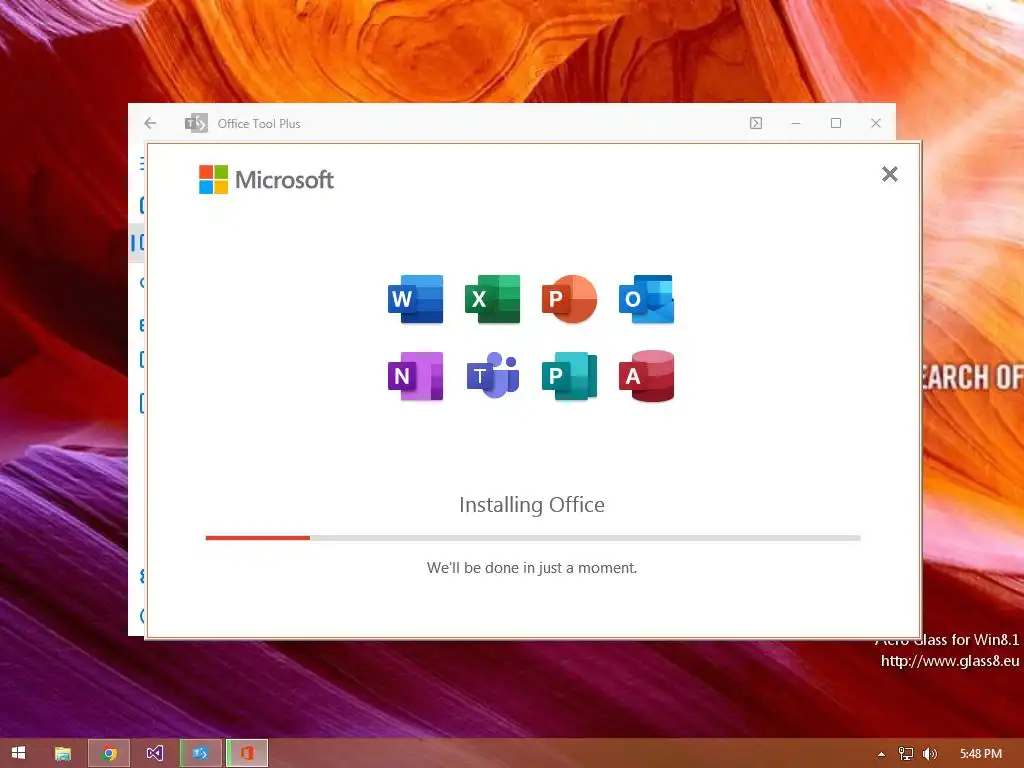The width and height of the screenshot is (1024, 768).
Task: Click the 5:48 PM taskbar clock
Action: [x=981, y=754]
